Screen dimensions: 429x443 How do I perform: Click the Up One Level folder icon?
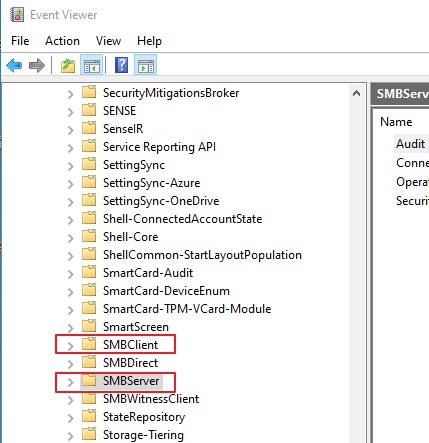pyautogui.click(x=68, y=65)
